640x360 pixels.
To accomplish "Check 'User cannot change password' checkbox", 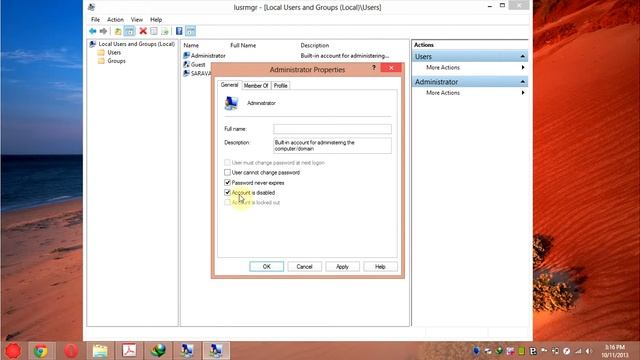I will coord(227,173).
